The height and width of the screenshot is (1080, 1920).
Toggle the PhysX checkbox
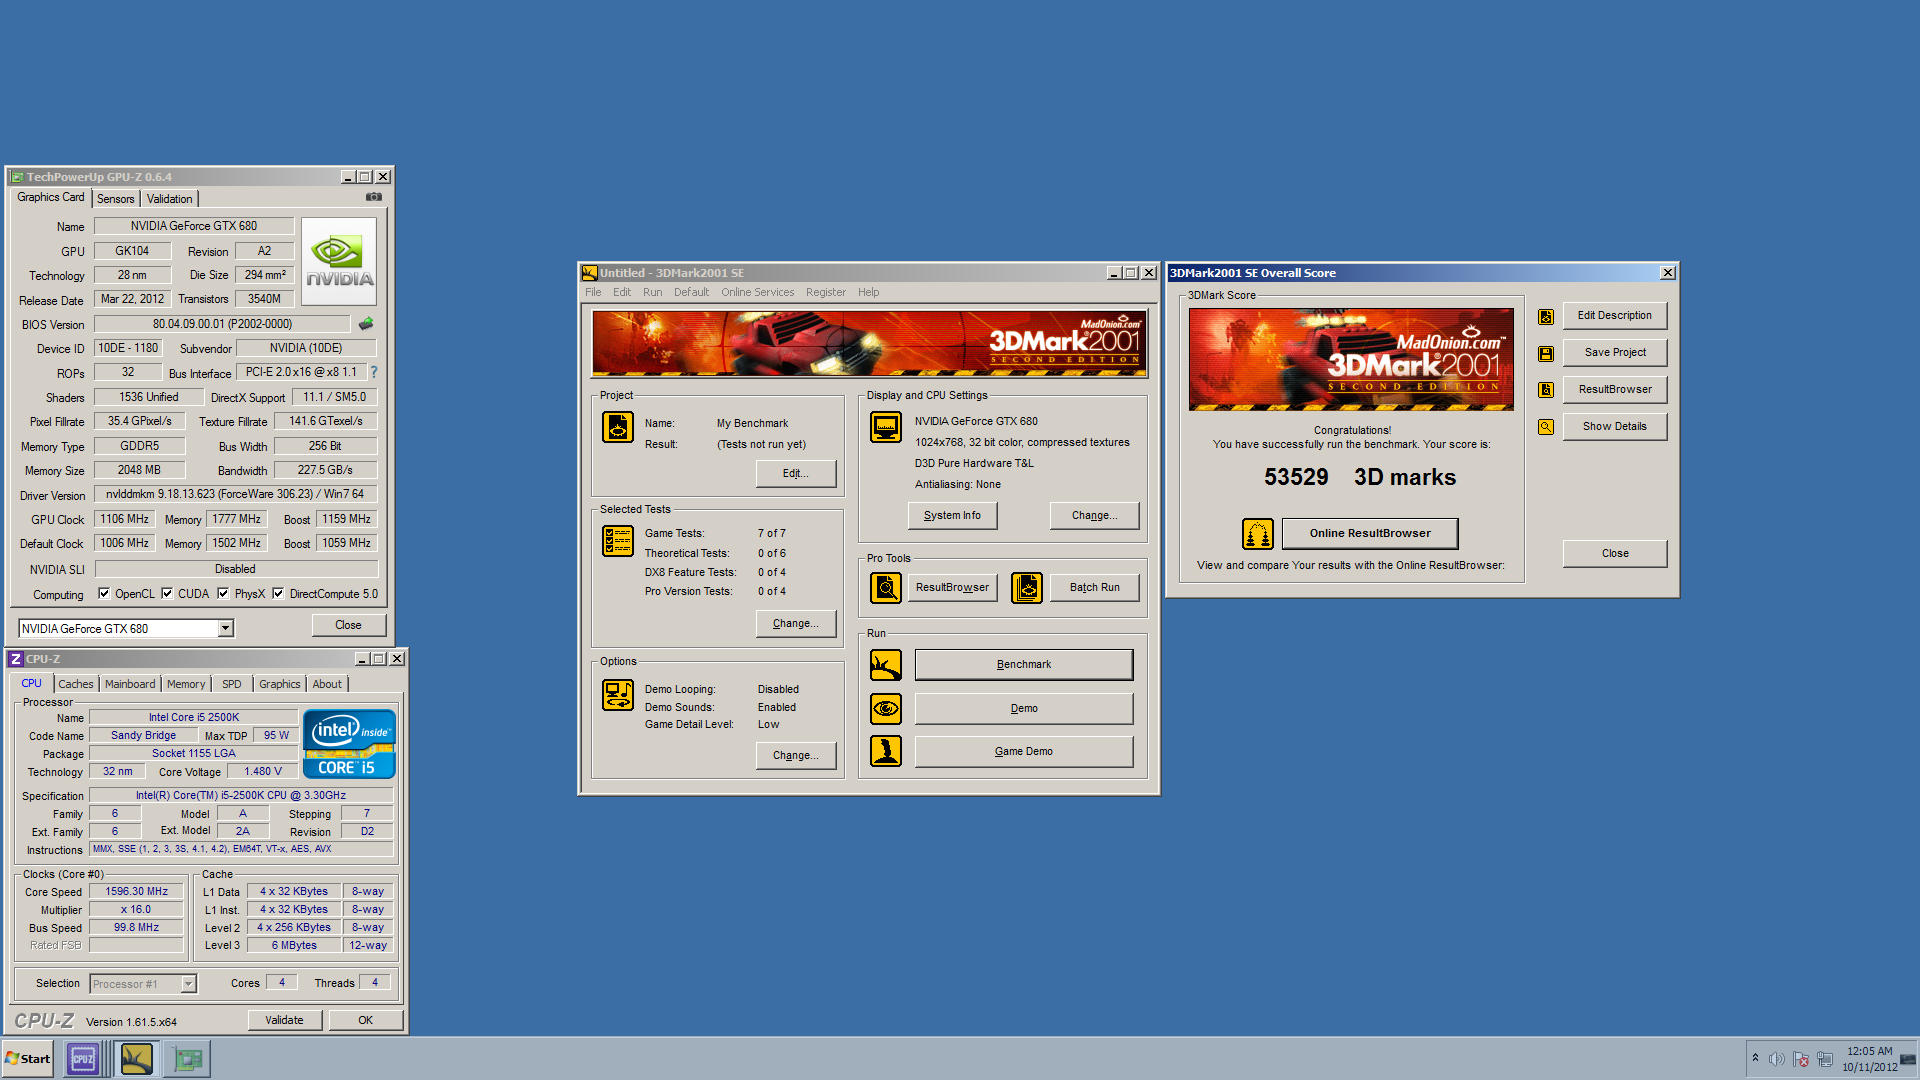(223, 593)
